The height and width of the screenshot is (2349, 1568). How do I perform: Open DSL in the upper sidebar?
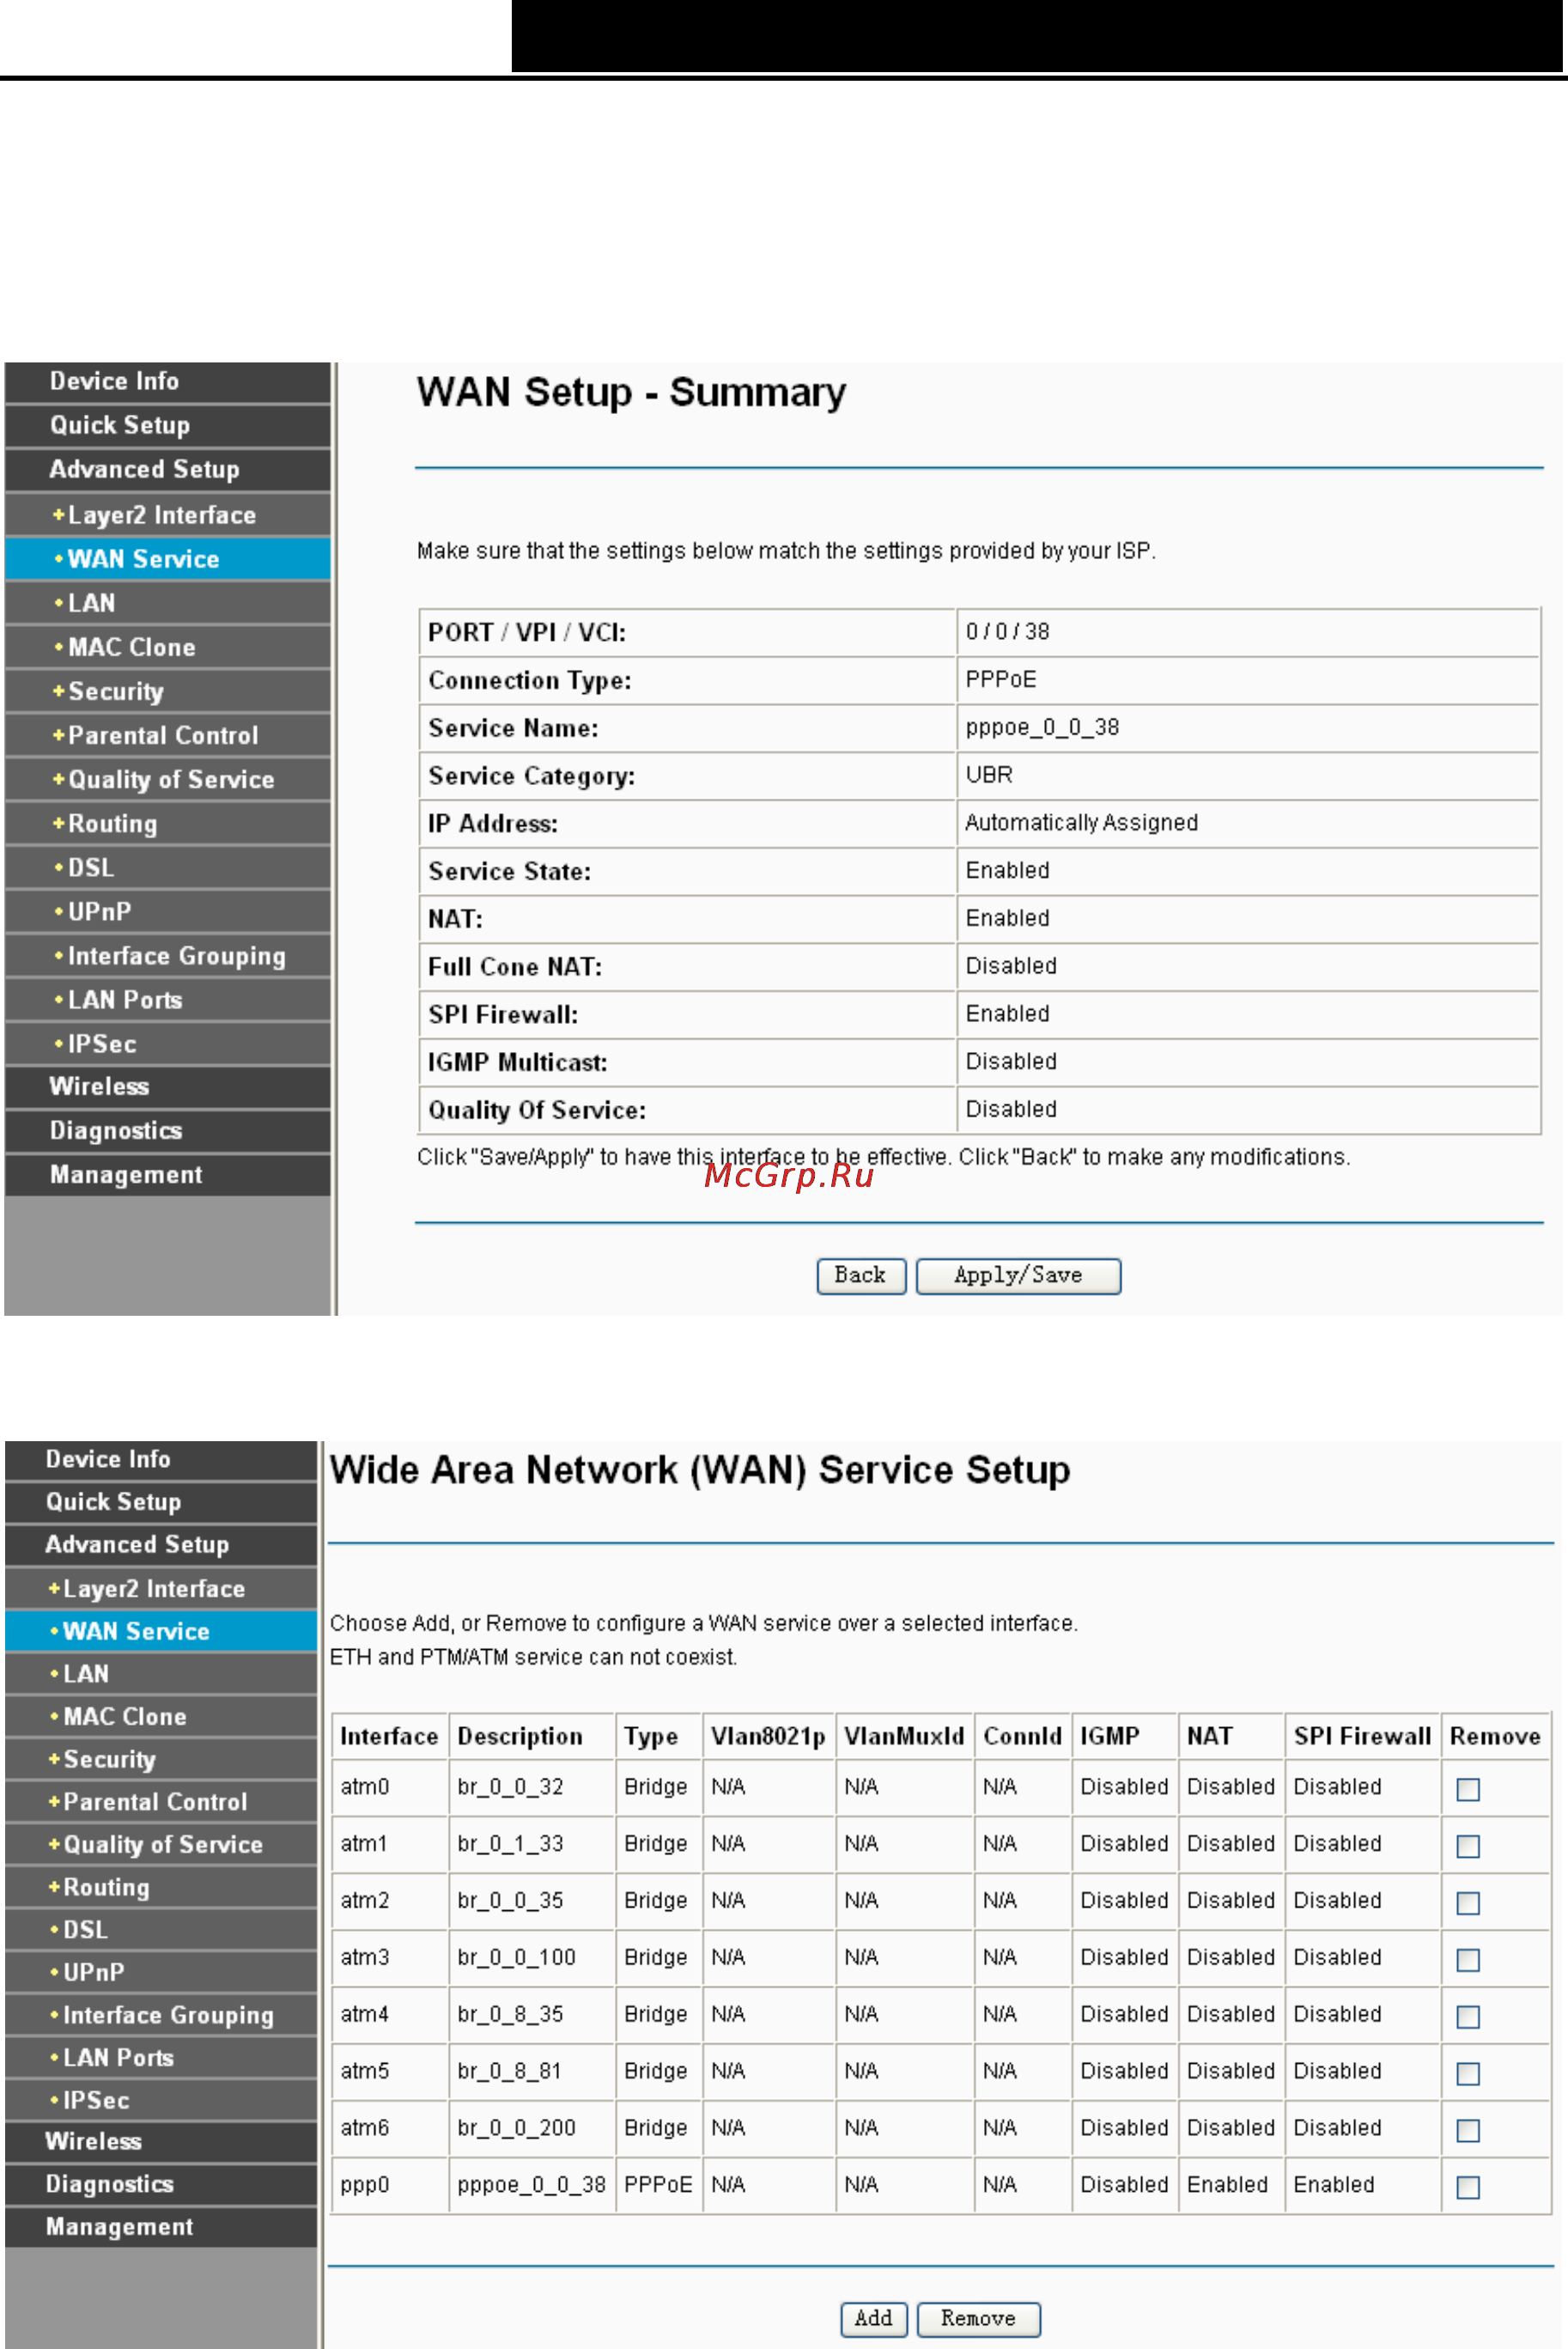click(167, 867)
